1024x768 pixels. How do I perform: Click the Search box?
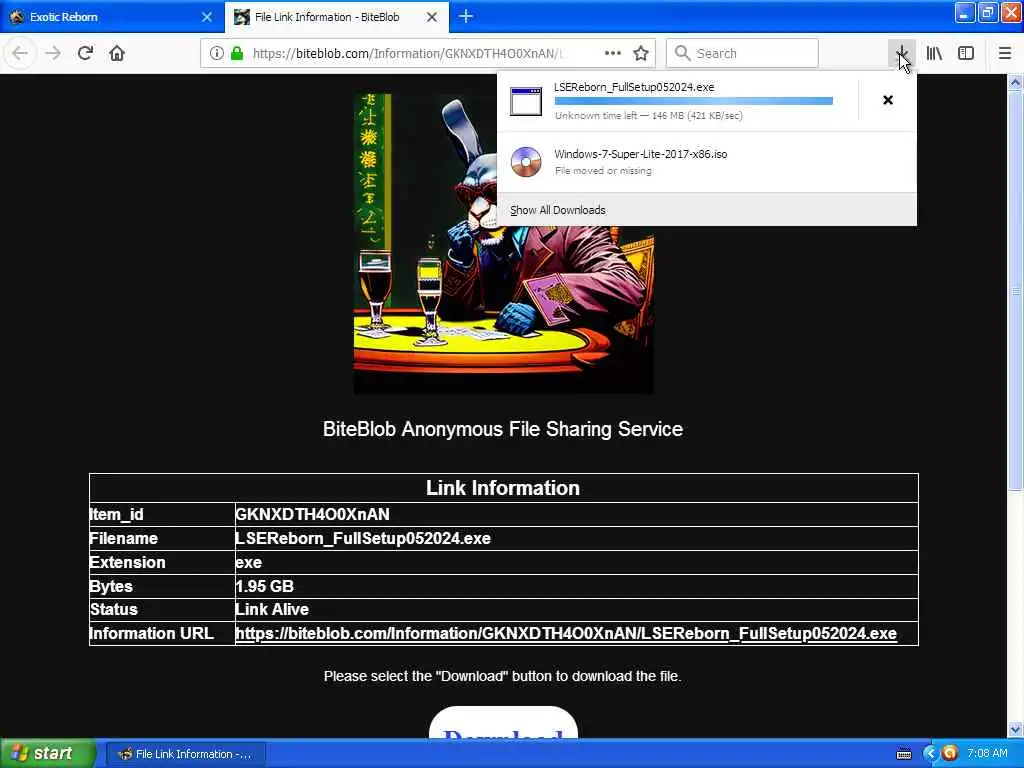pos(742,53)
